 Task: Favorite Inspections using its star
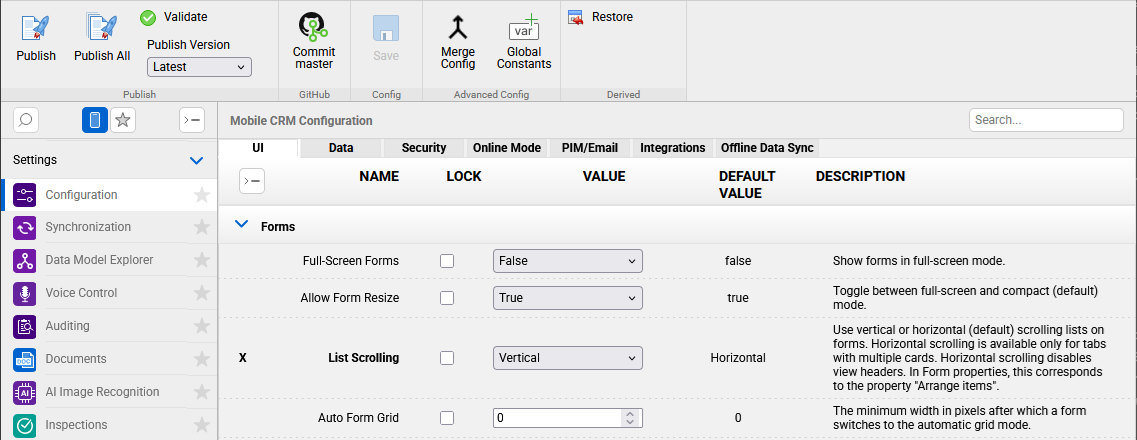(202, 425)
